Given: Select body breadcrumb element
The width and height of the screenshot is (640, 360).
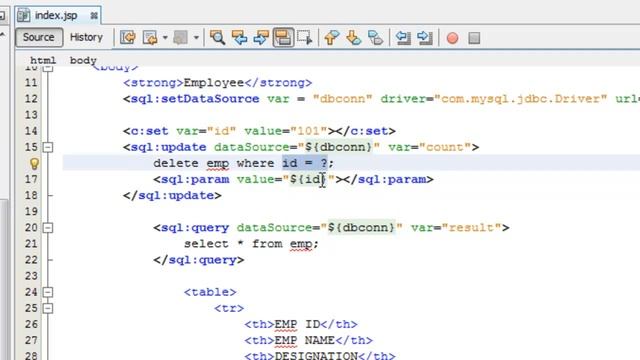Looking at the screenshot, I should pyautogui.click(x=83, y=60).
